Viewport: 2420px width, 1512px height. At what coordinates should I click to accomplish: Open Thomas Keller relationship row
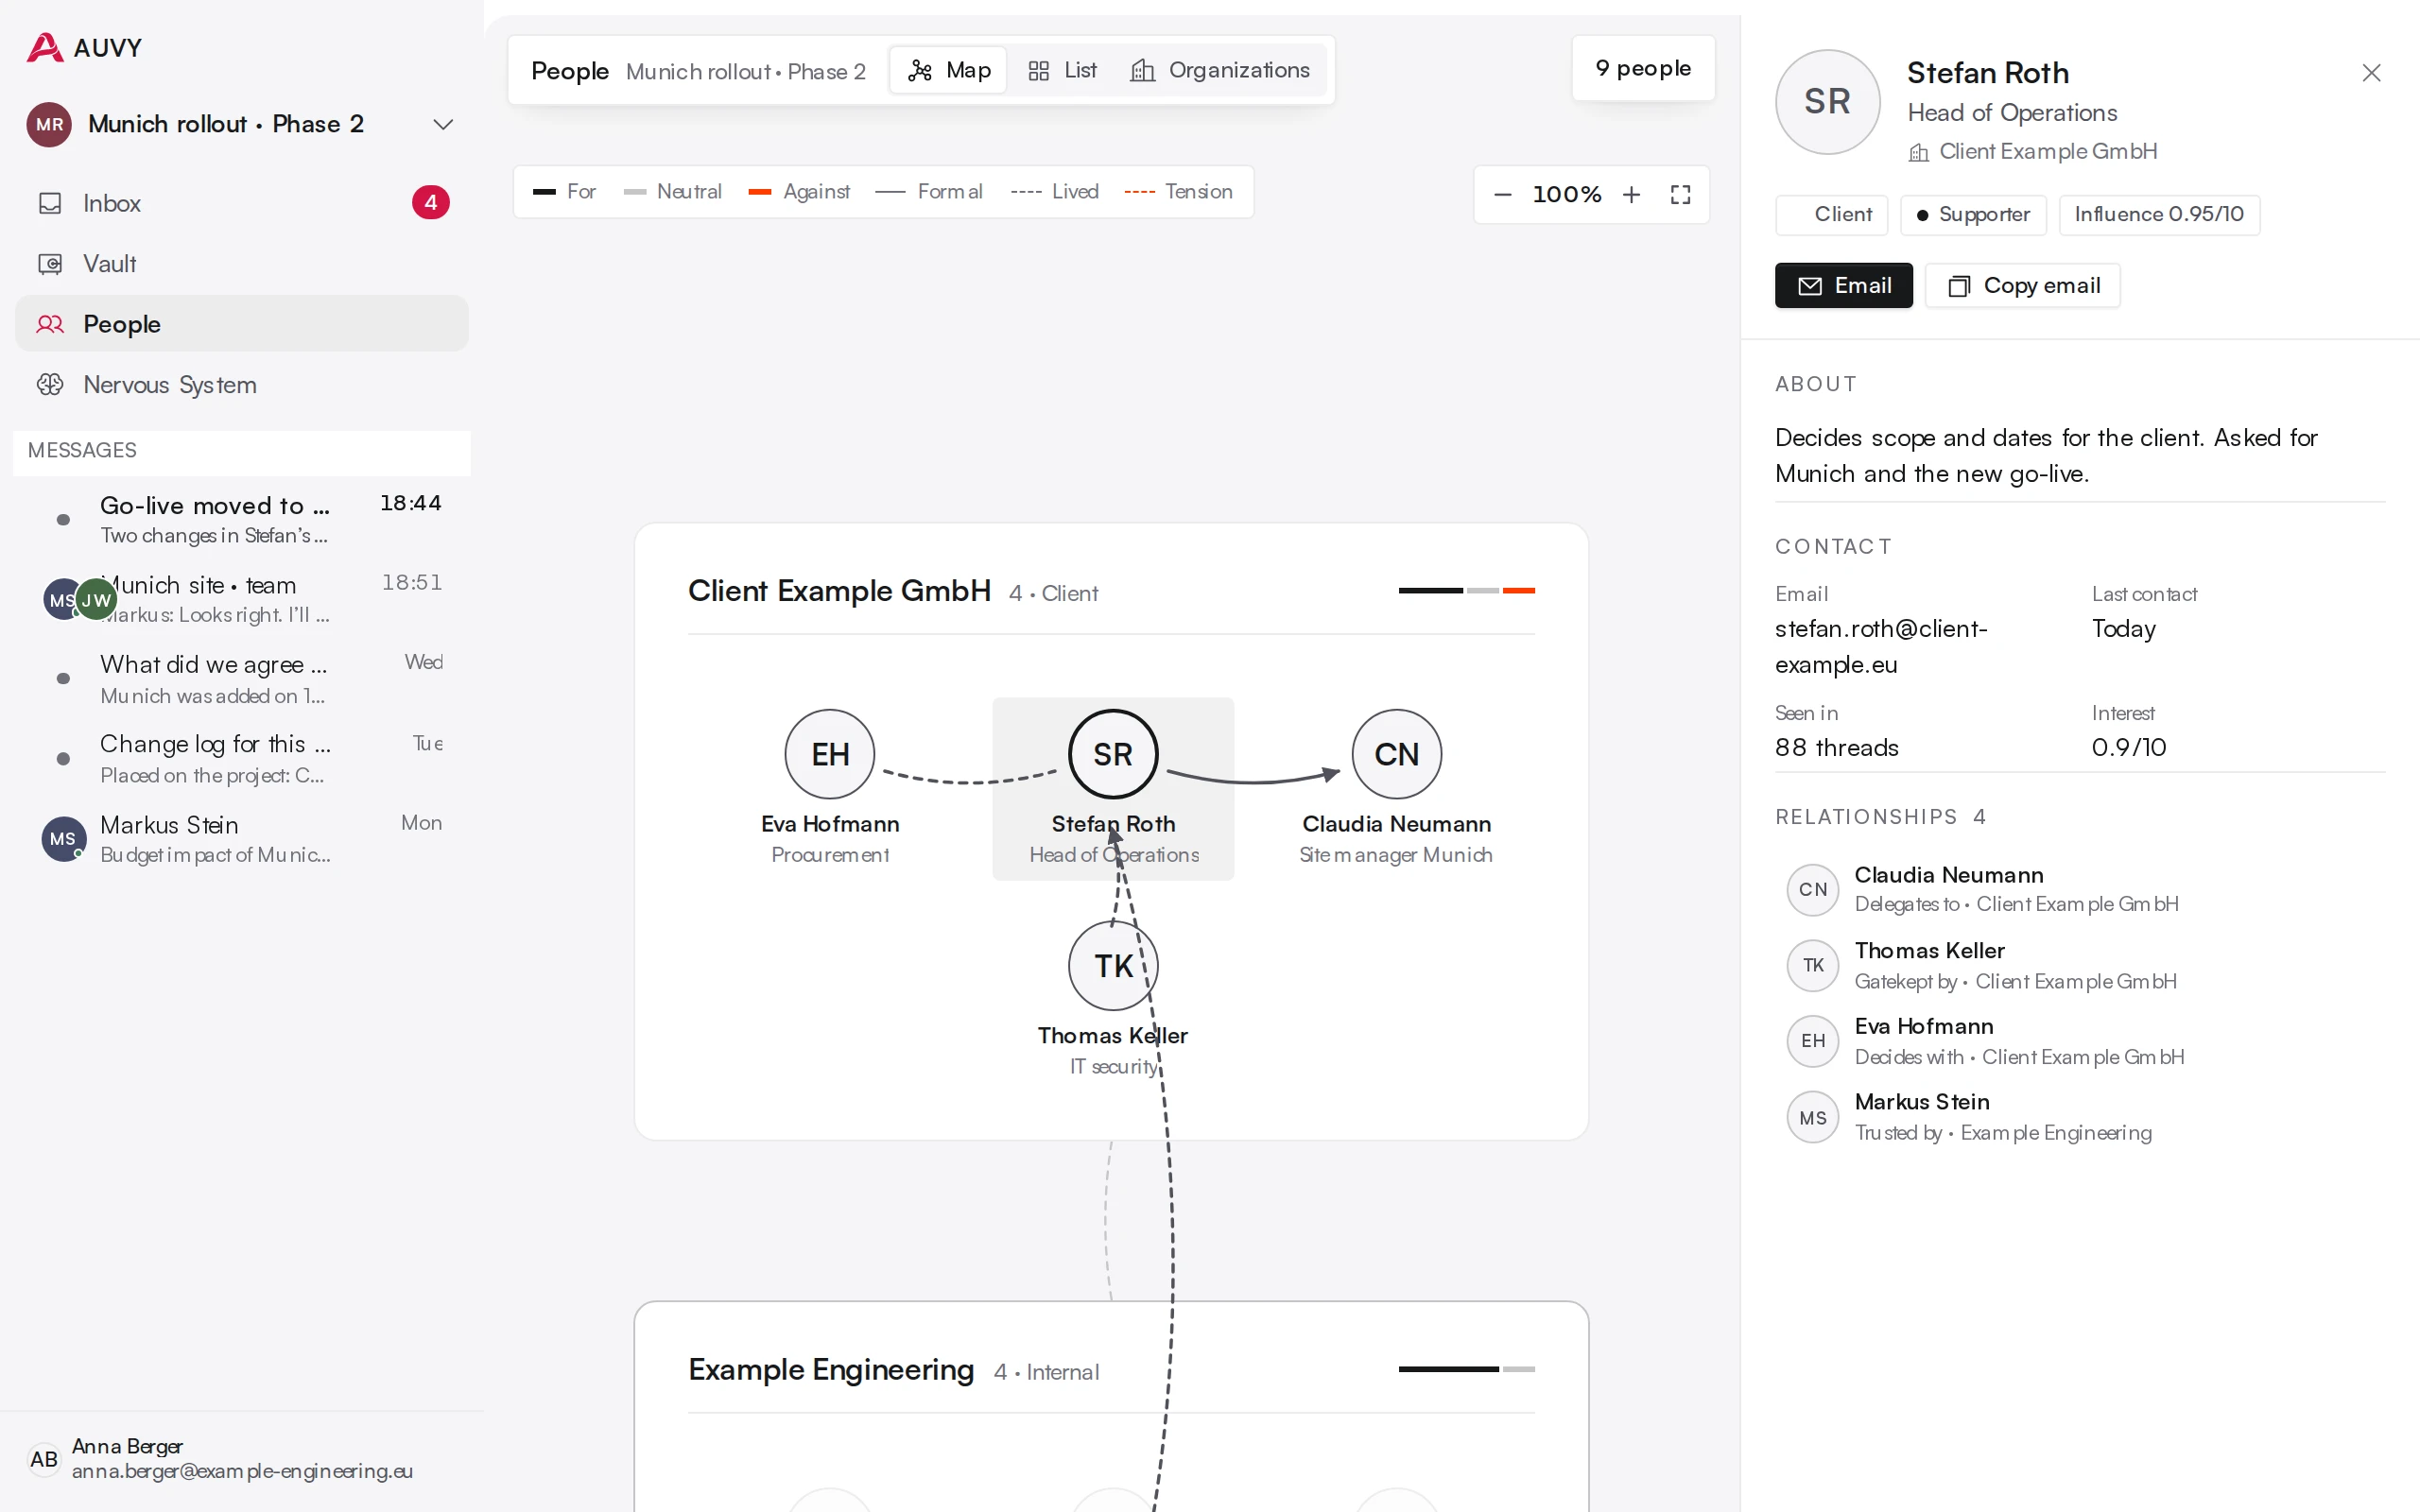pyautogui.click(x=2080, y=966)
